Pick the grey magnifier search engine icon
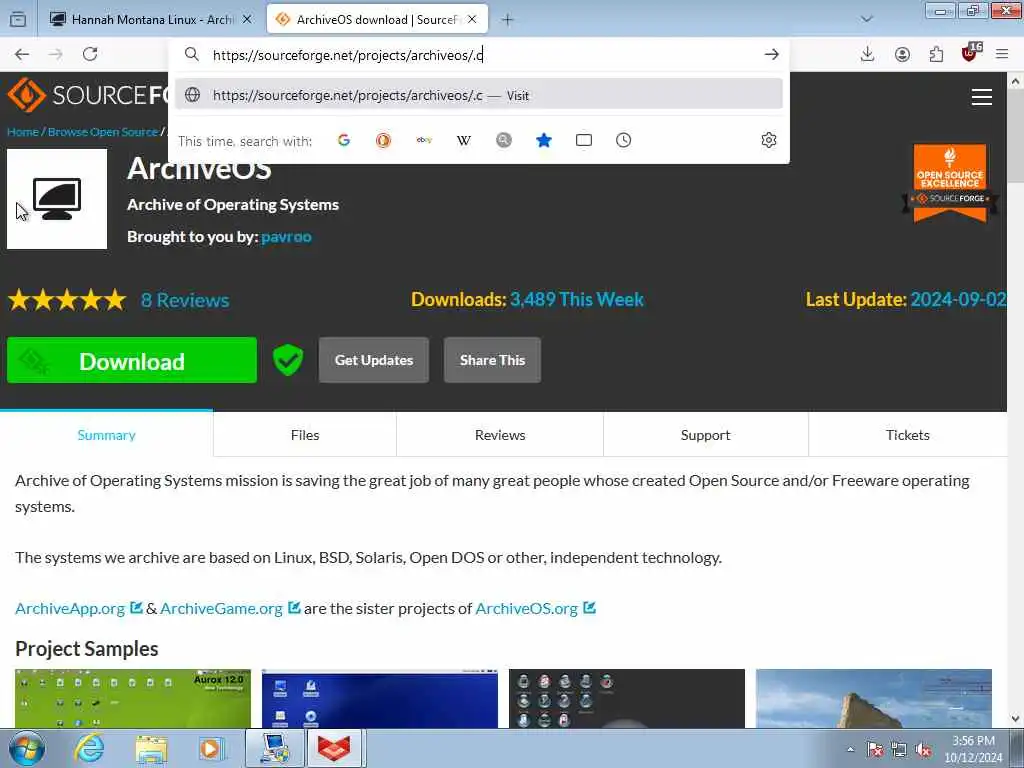 (x=504, y=140)
